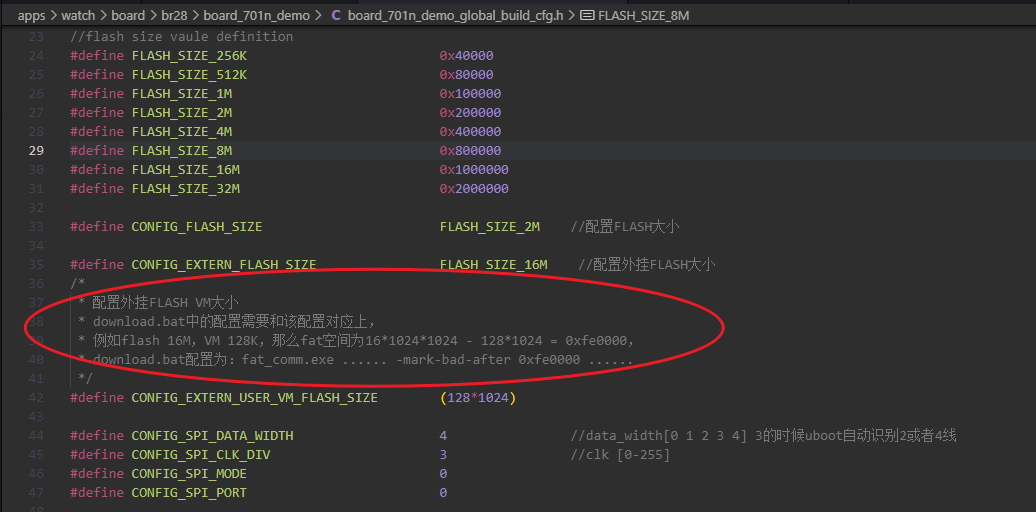
Task: Open the apps breadcrumb segment
Action: pyautogui.click(x=31, y=15)
